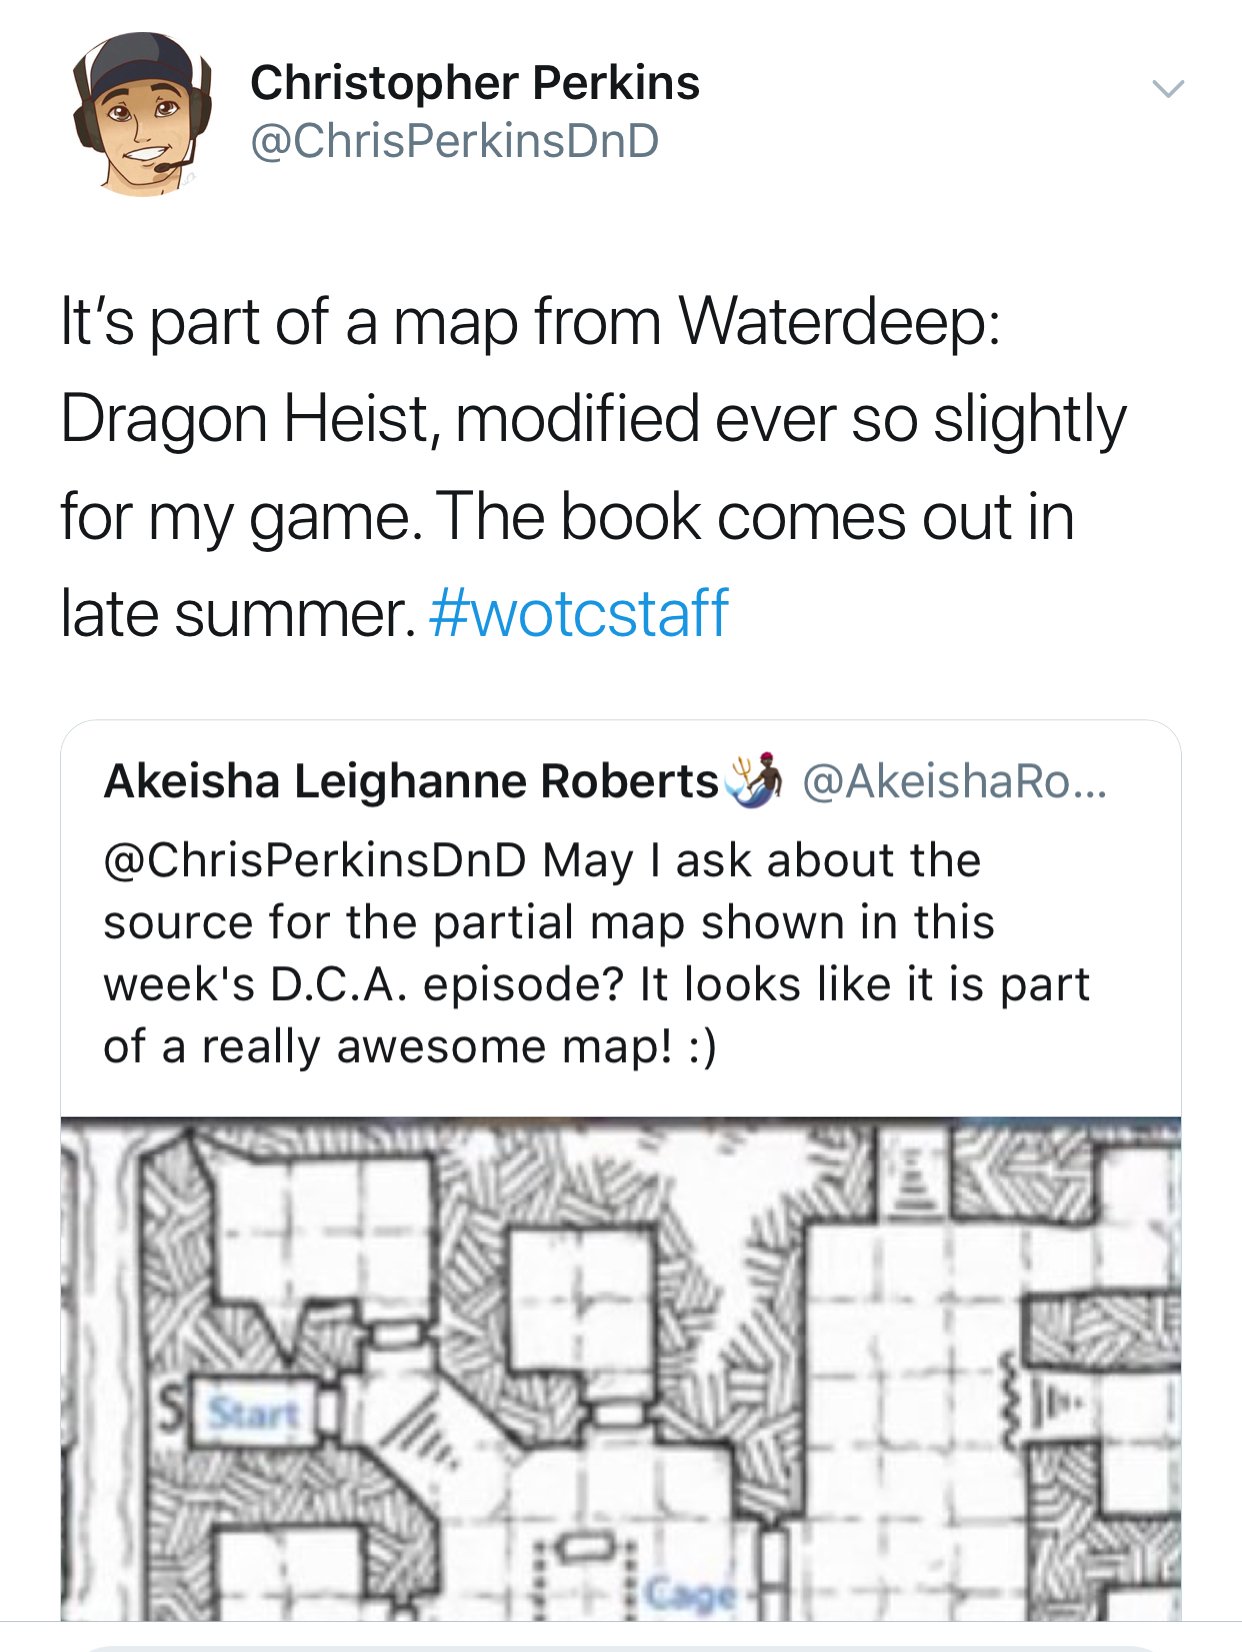This screenshot has width=1242, height=1652.
Task: Open the quoted tweet text
Action: (596, 953)
